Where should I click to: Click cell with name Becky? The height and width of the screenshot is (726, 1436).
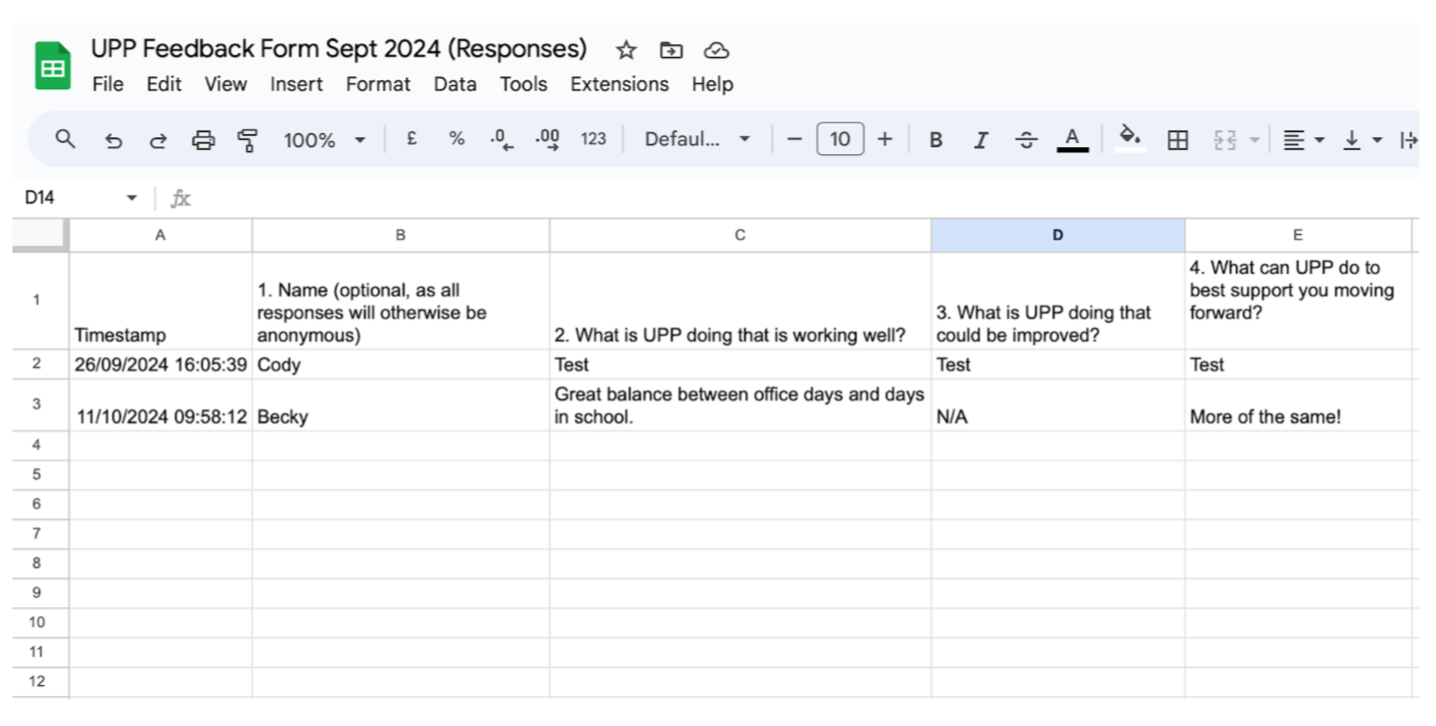tap(401, 405)
